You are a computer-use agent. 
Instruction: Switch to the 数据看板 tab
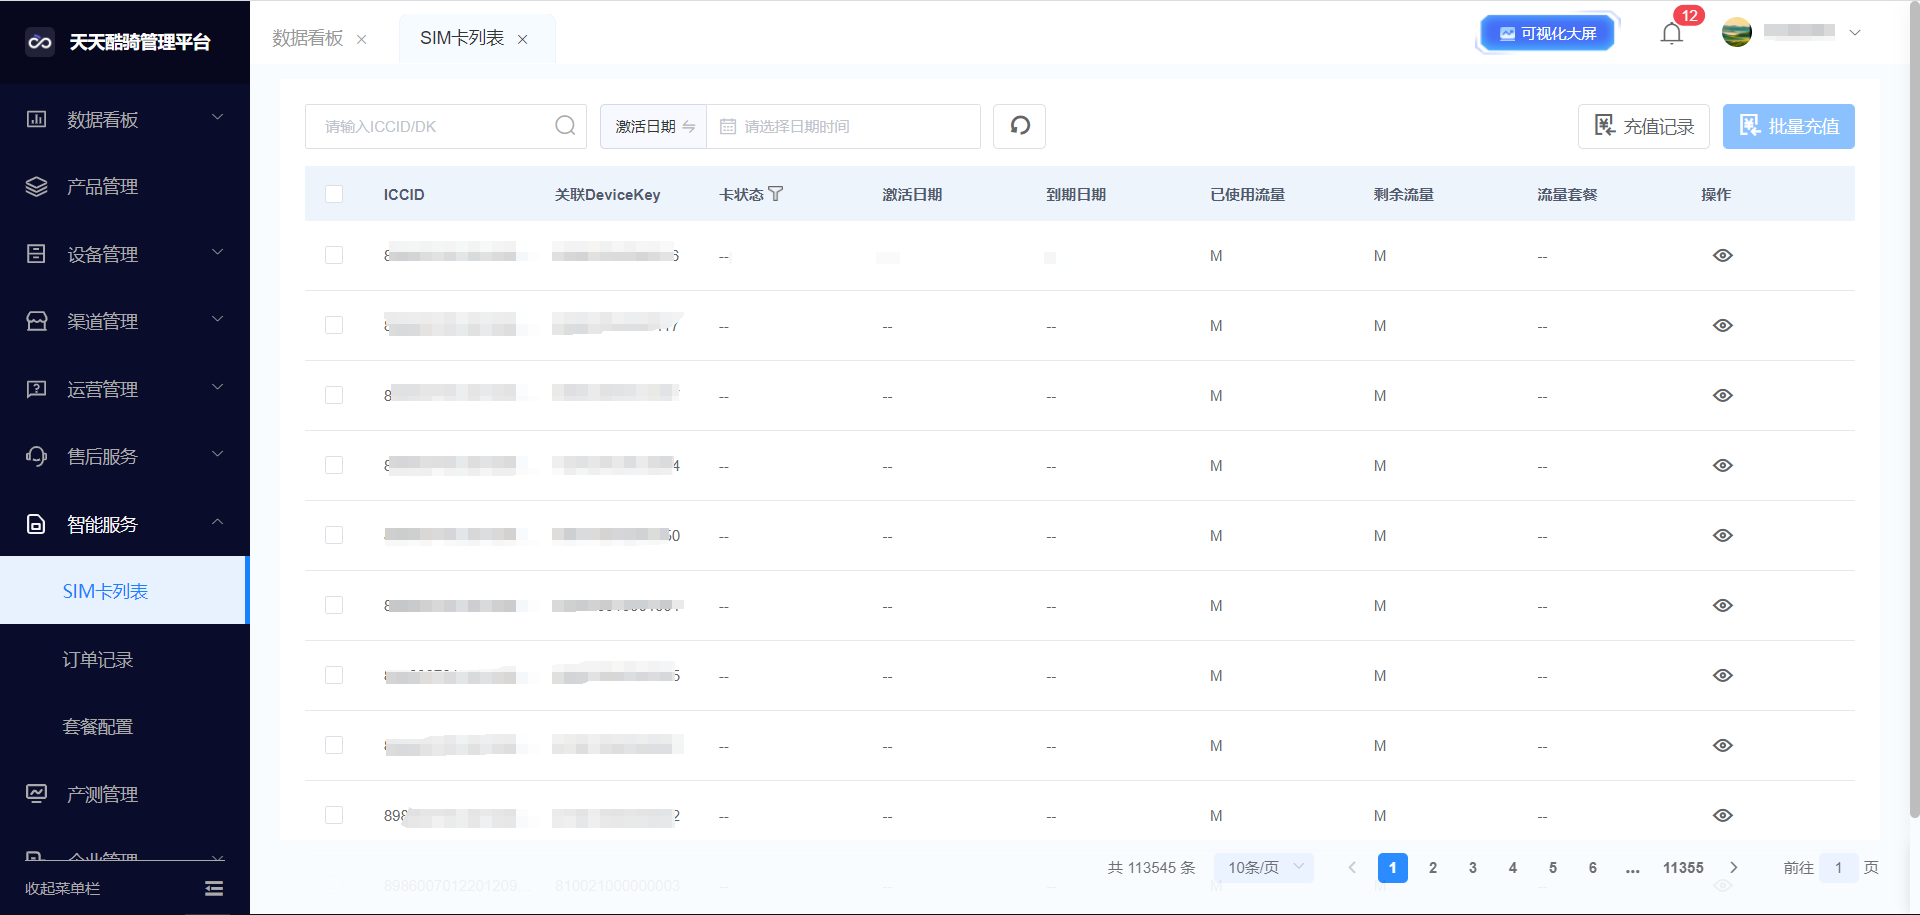[x=308, y=38]
